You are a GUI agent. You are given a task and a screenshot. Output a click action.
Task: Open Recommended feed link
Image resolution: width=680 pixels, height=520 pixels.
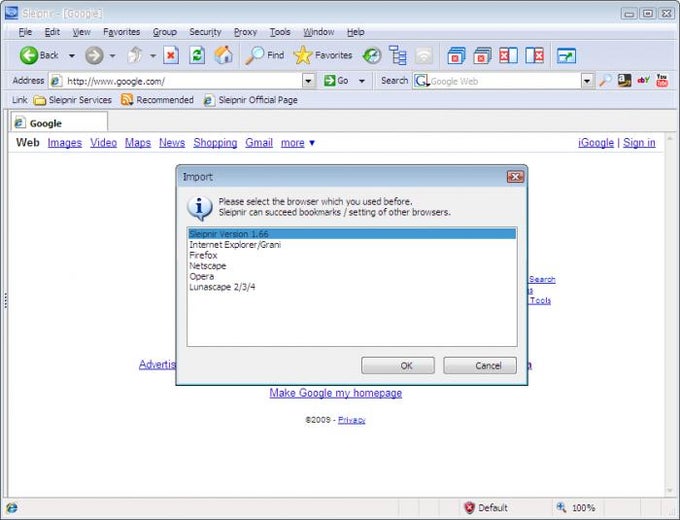pos(157,100)
